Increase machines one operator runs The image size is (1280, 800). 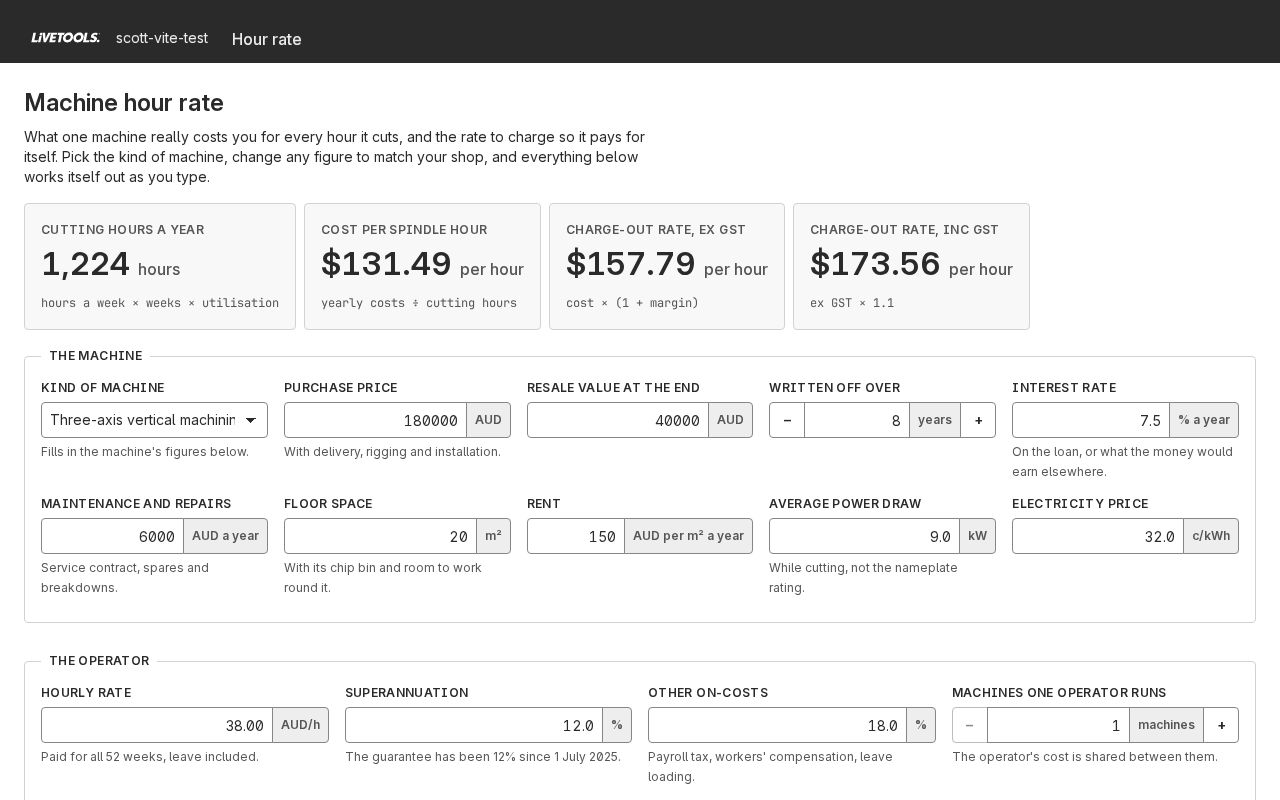tap(1221, 725)
